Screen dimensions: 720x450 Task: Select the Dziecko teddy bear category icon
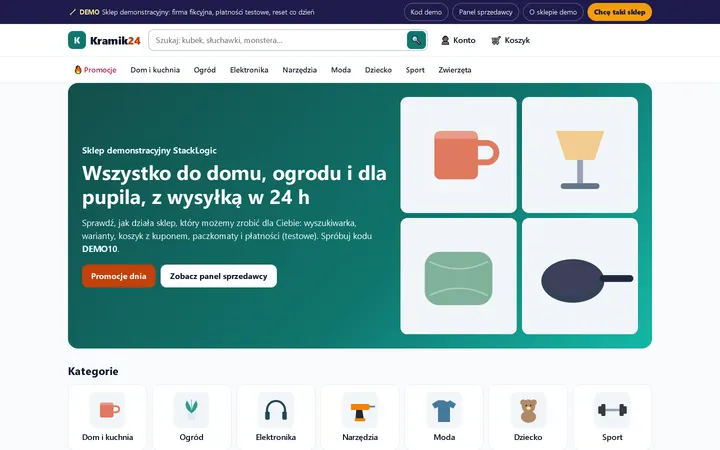point(528,410)
